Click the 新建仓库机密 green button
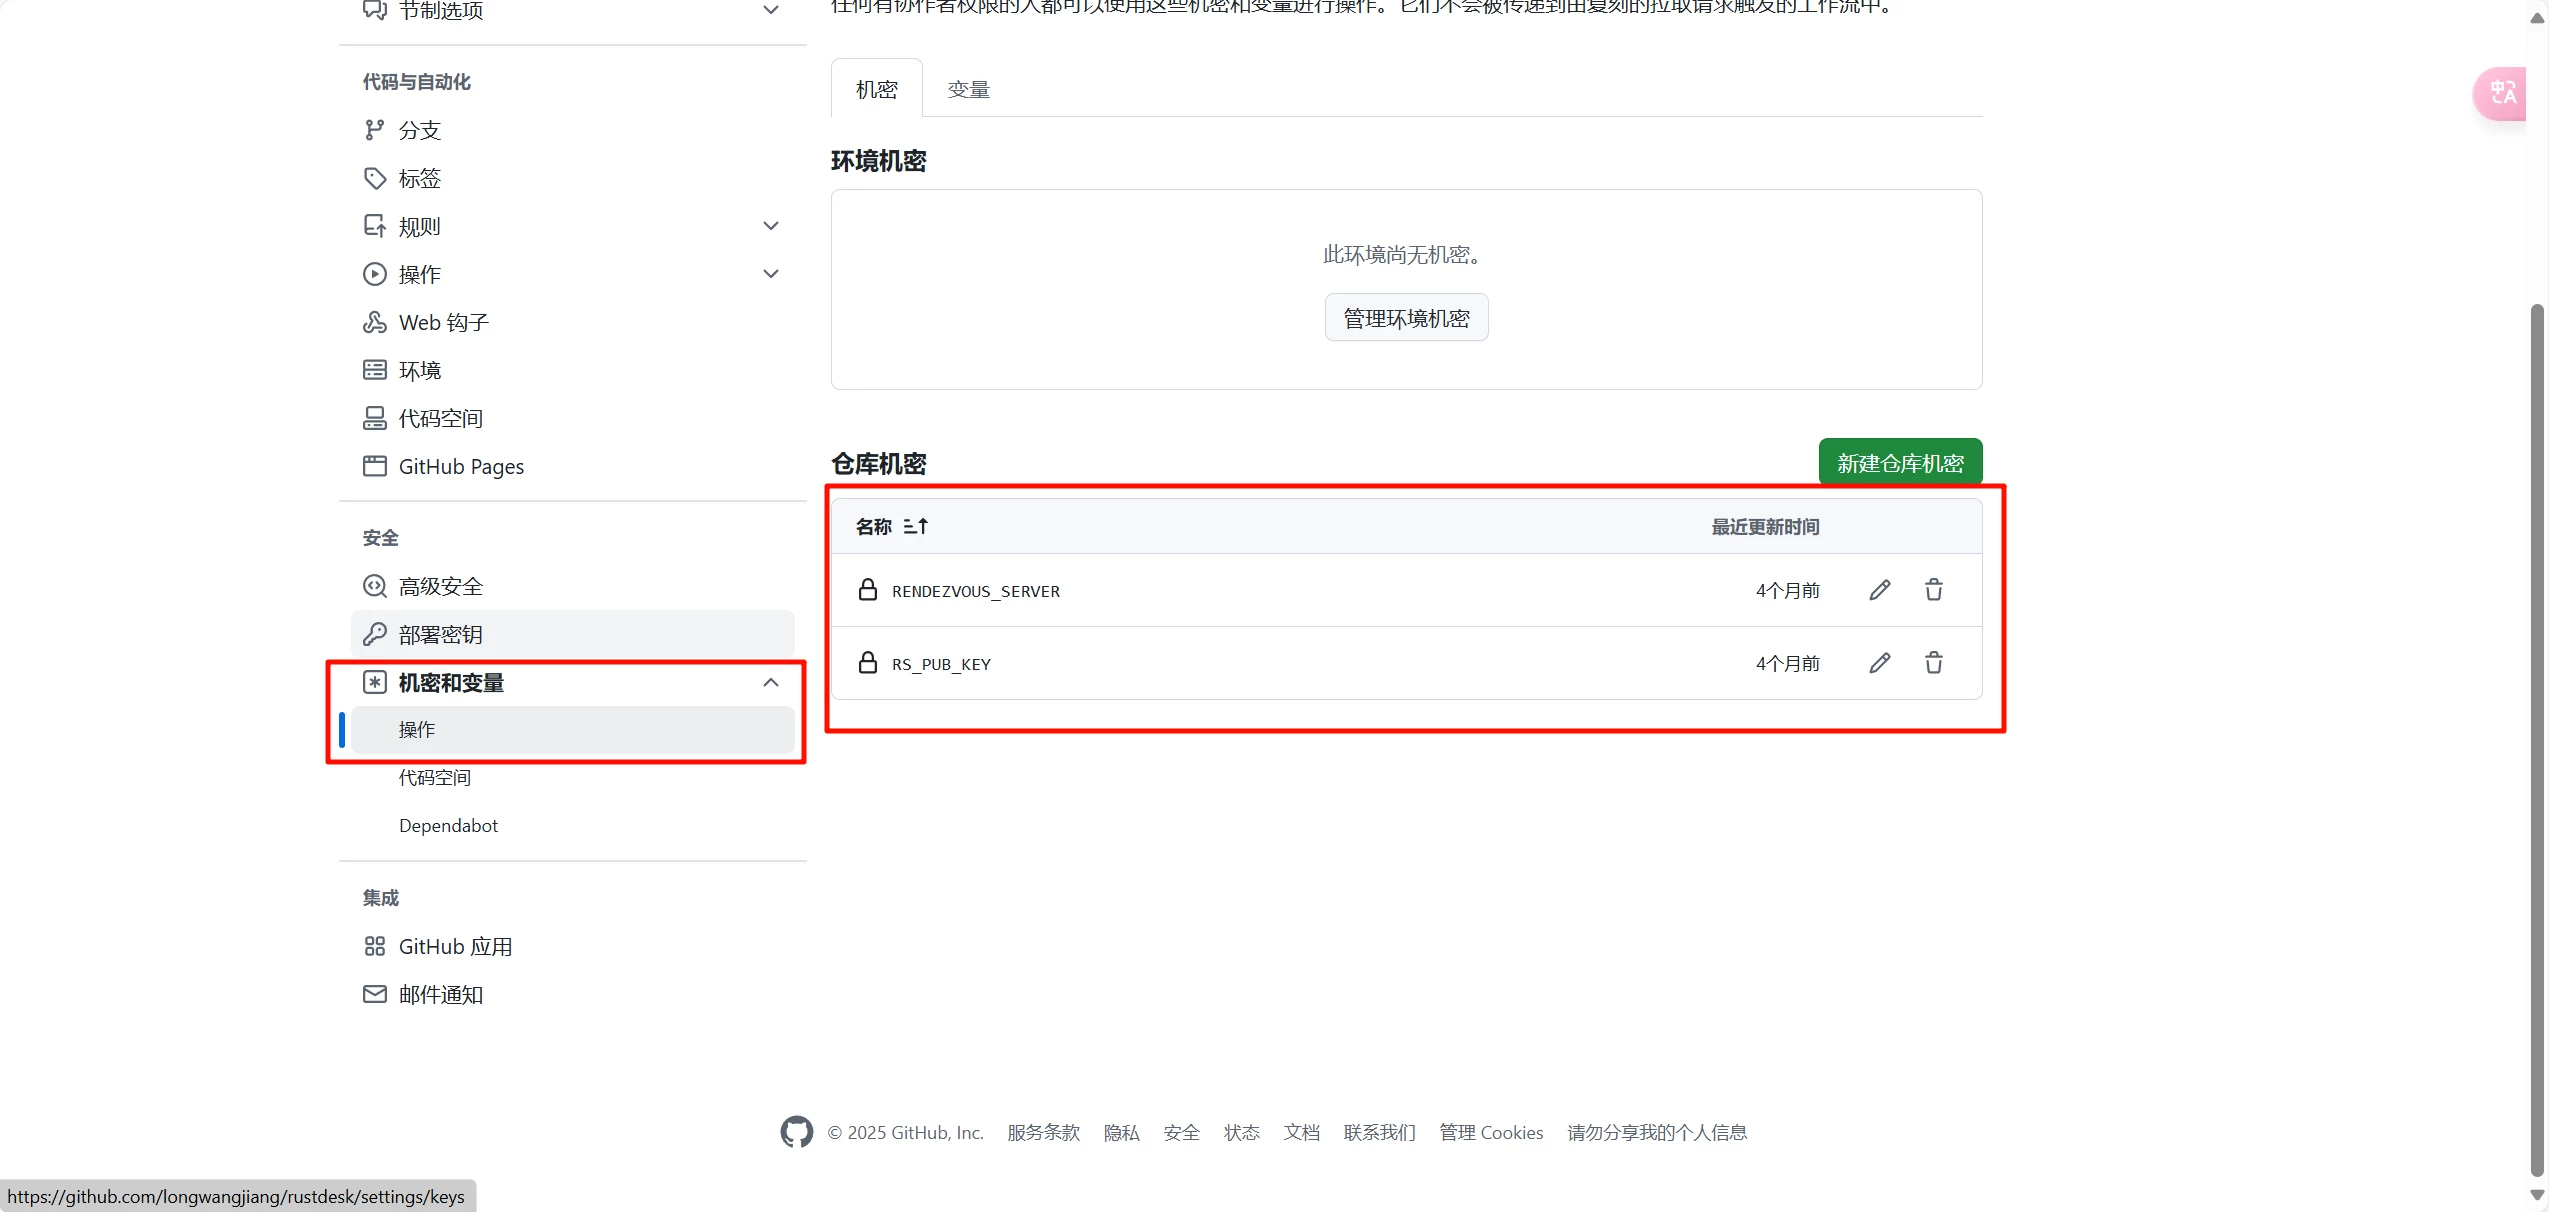The image size is (2549, 1212). pyautogui.click(x=1899, y=461)
